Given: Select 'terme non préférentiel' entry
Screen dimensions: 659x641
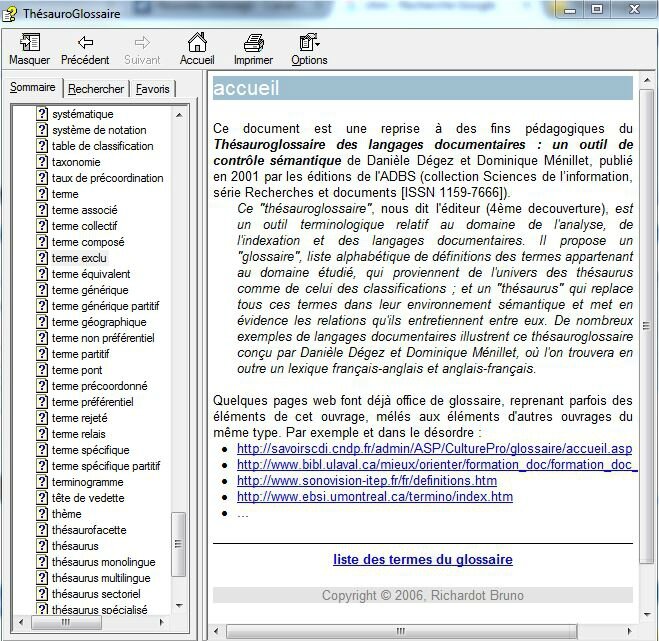Looking at the screenshot, I should pyautogui.click(x=103, y=338).
